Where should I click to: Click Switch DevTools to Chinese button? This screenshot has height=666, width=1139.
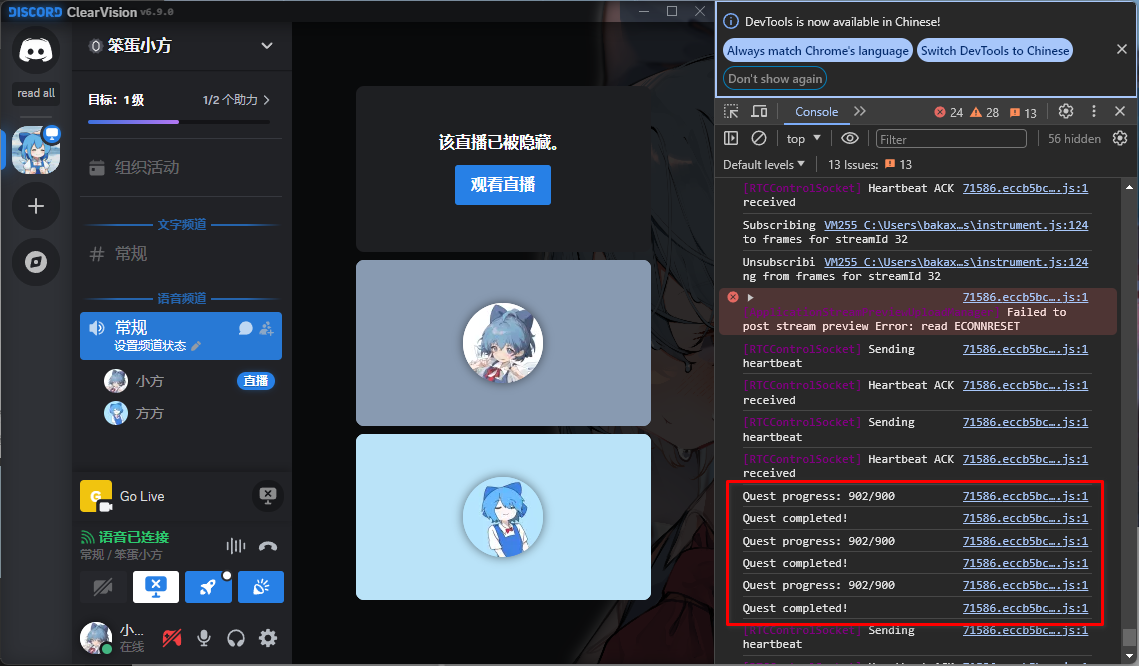(x=994, y=50)
